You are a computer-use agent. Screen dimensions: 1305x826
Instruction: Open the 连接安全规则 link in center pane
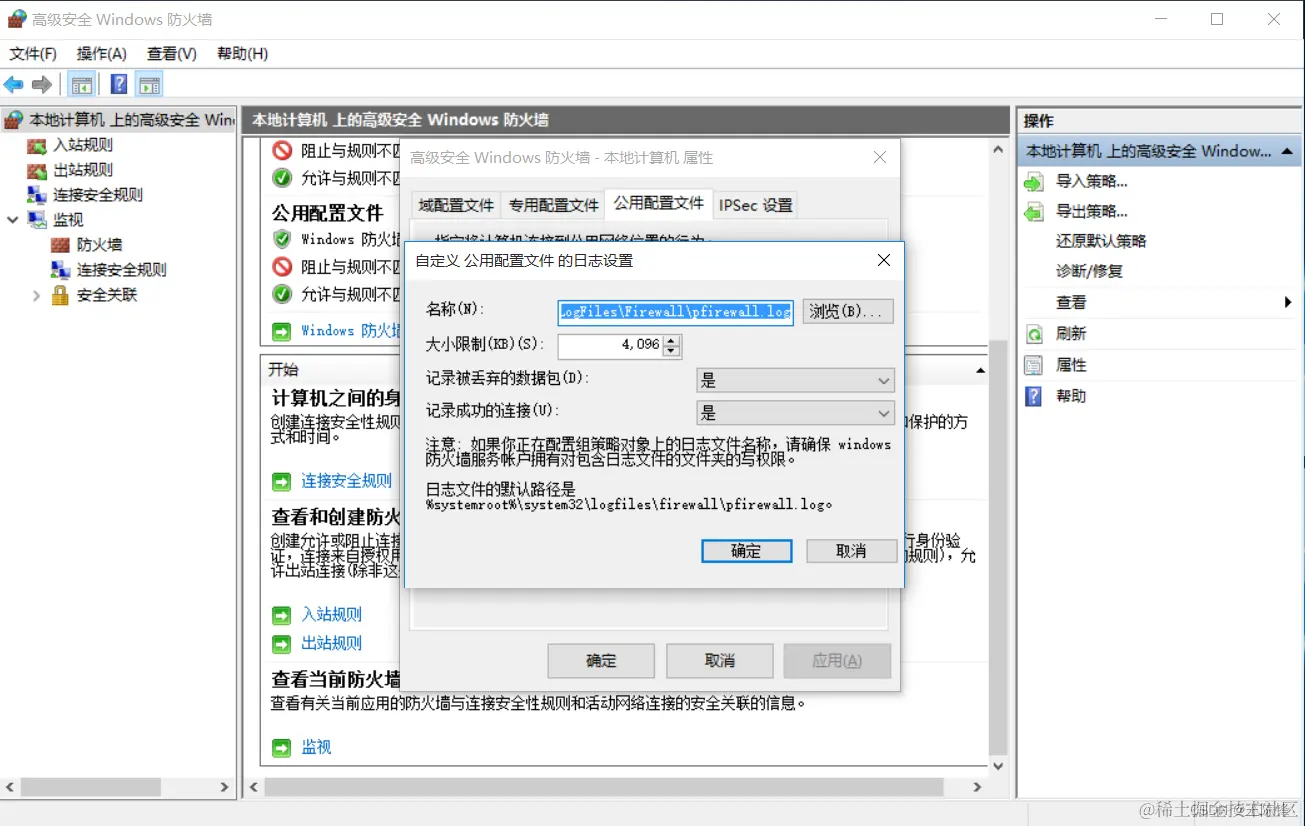[347, 482]
